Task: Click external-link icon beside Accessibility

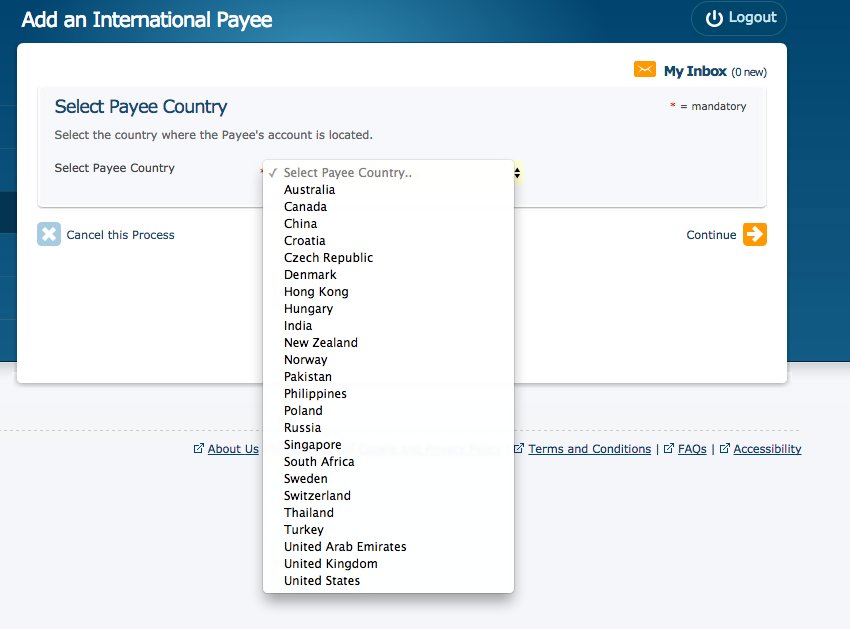Action: tap(724, 448)
